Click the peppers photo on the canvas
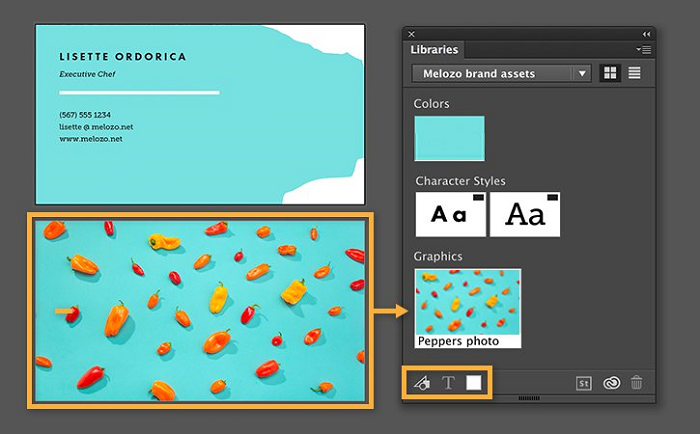700x434 pixels. pos(200,311)
